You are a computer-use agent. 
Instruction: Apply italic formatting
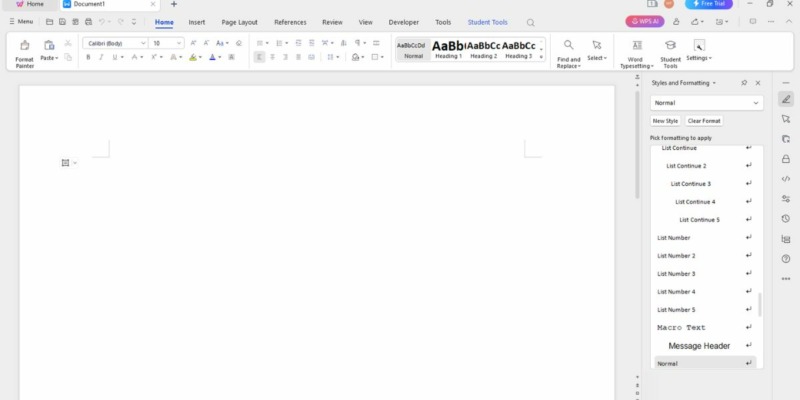tap(101, 57)
